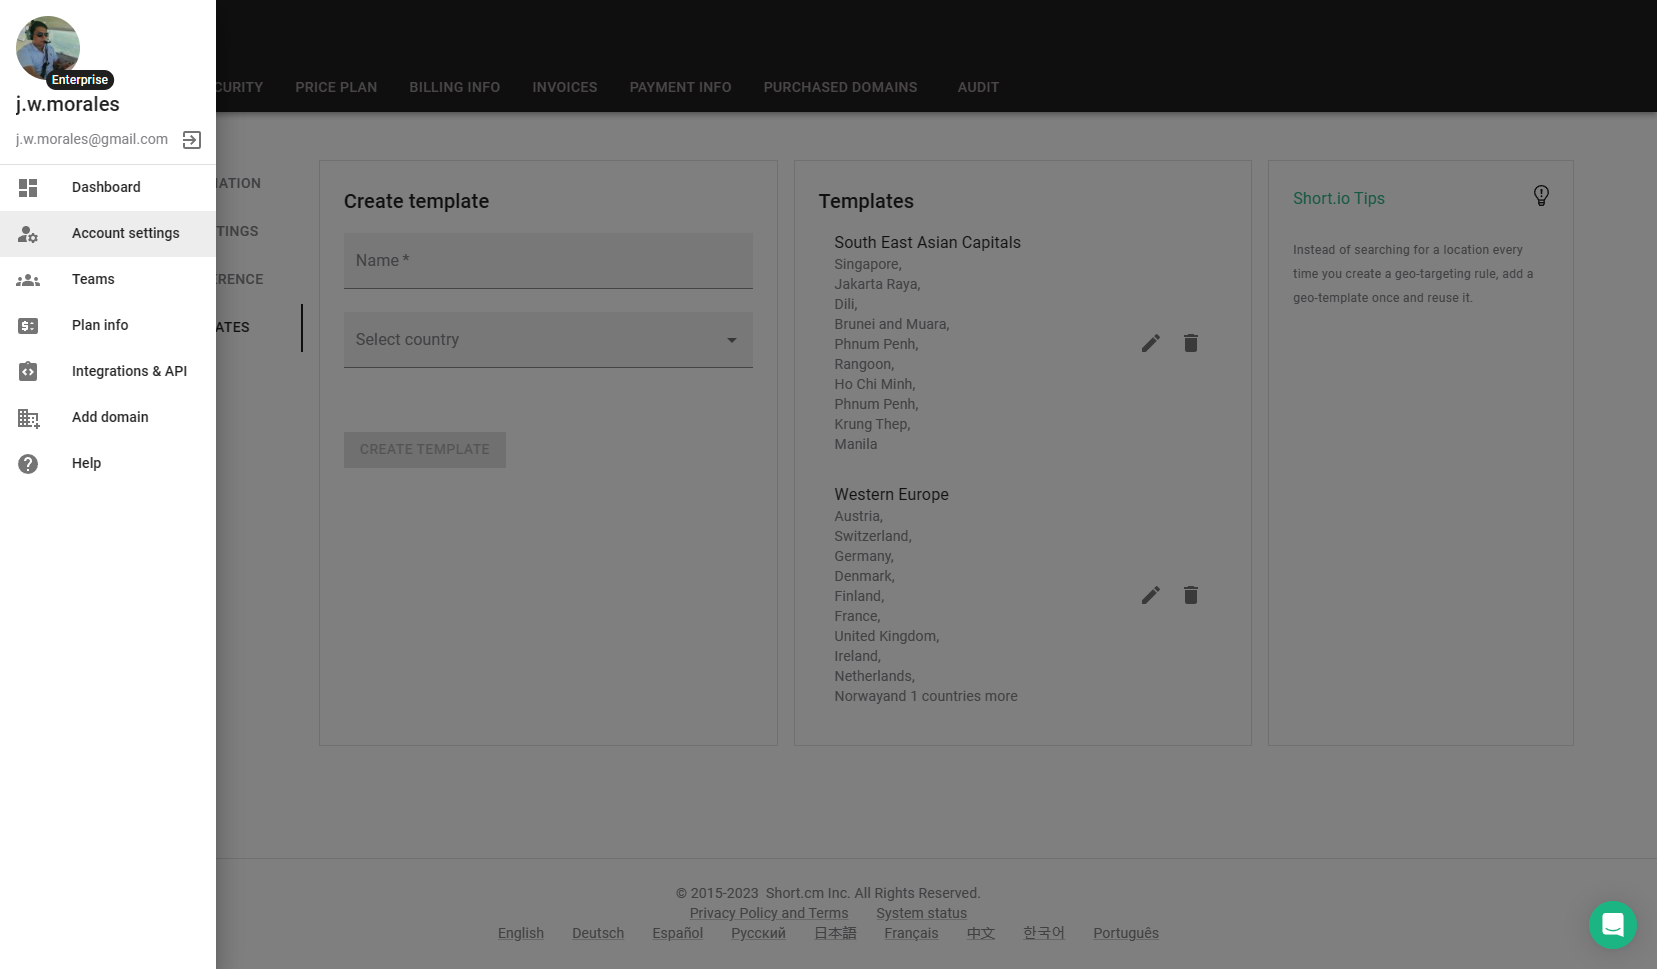Click the Western Europe template title
Screen dimensions: 1657x969
point(892,494)
